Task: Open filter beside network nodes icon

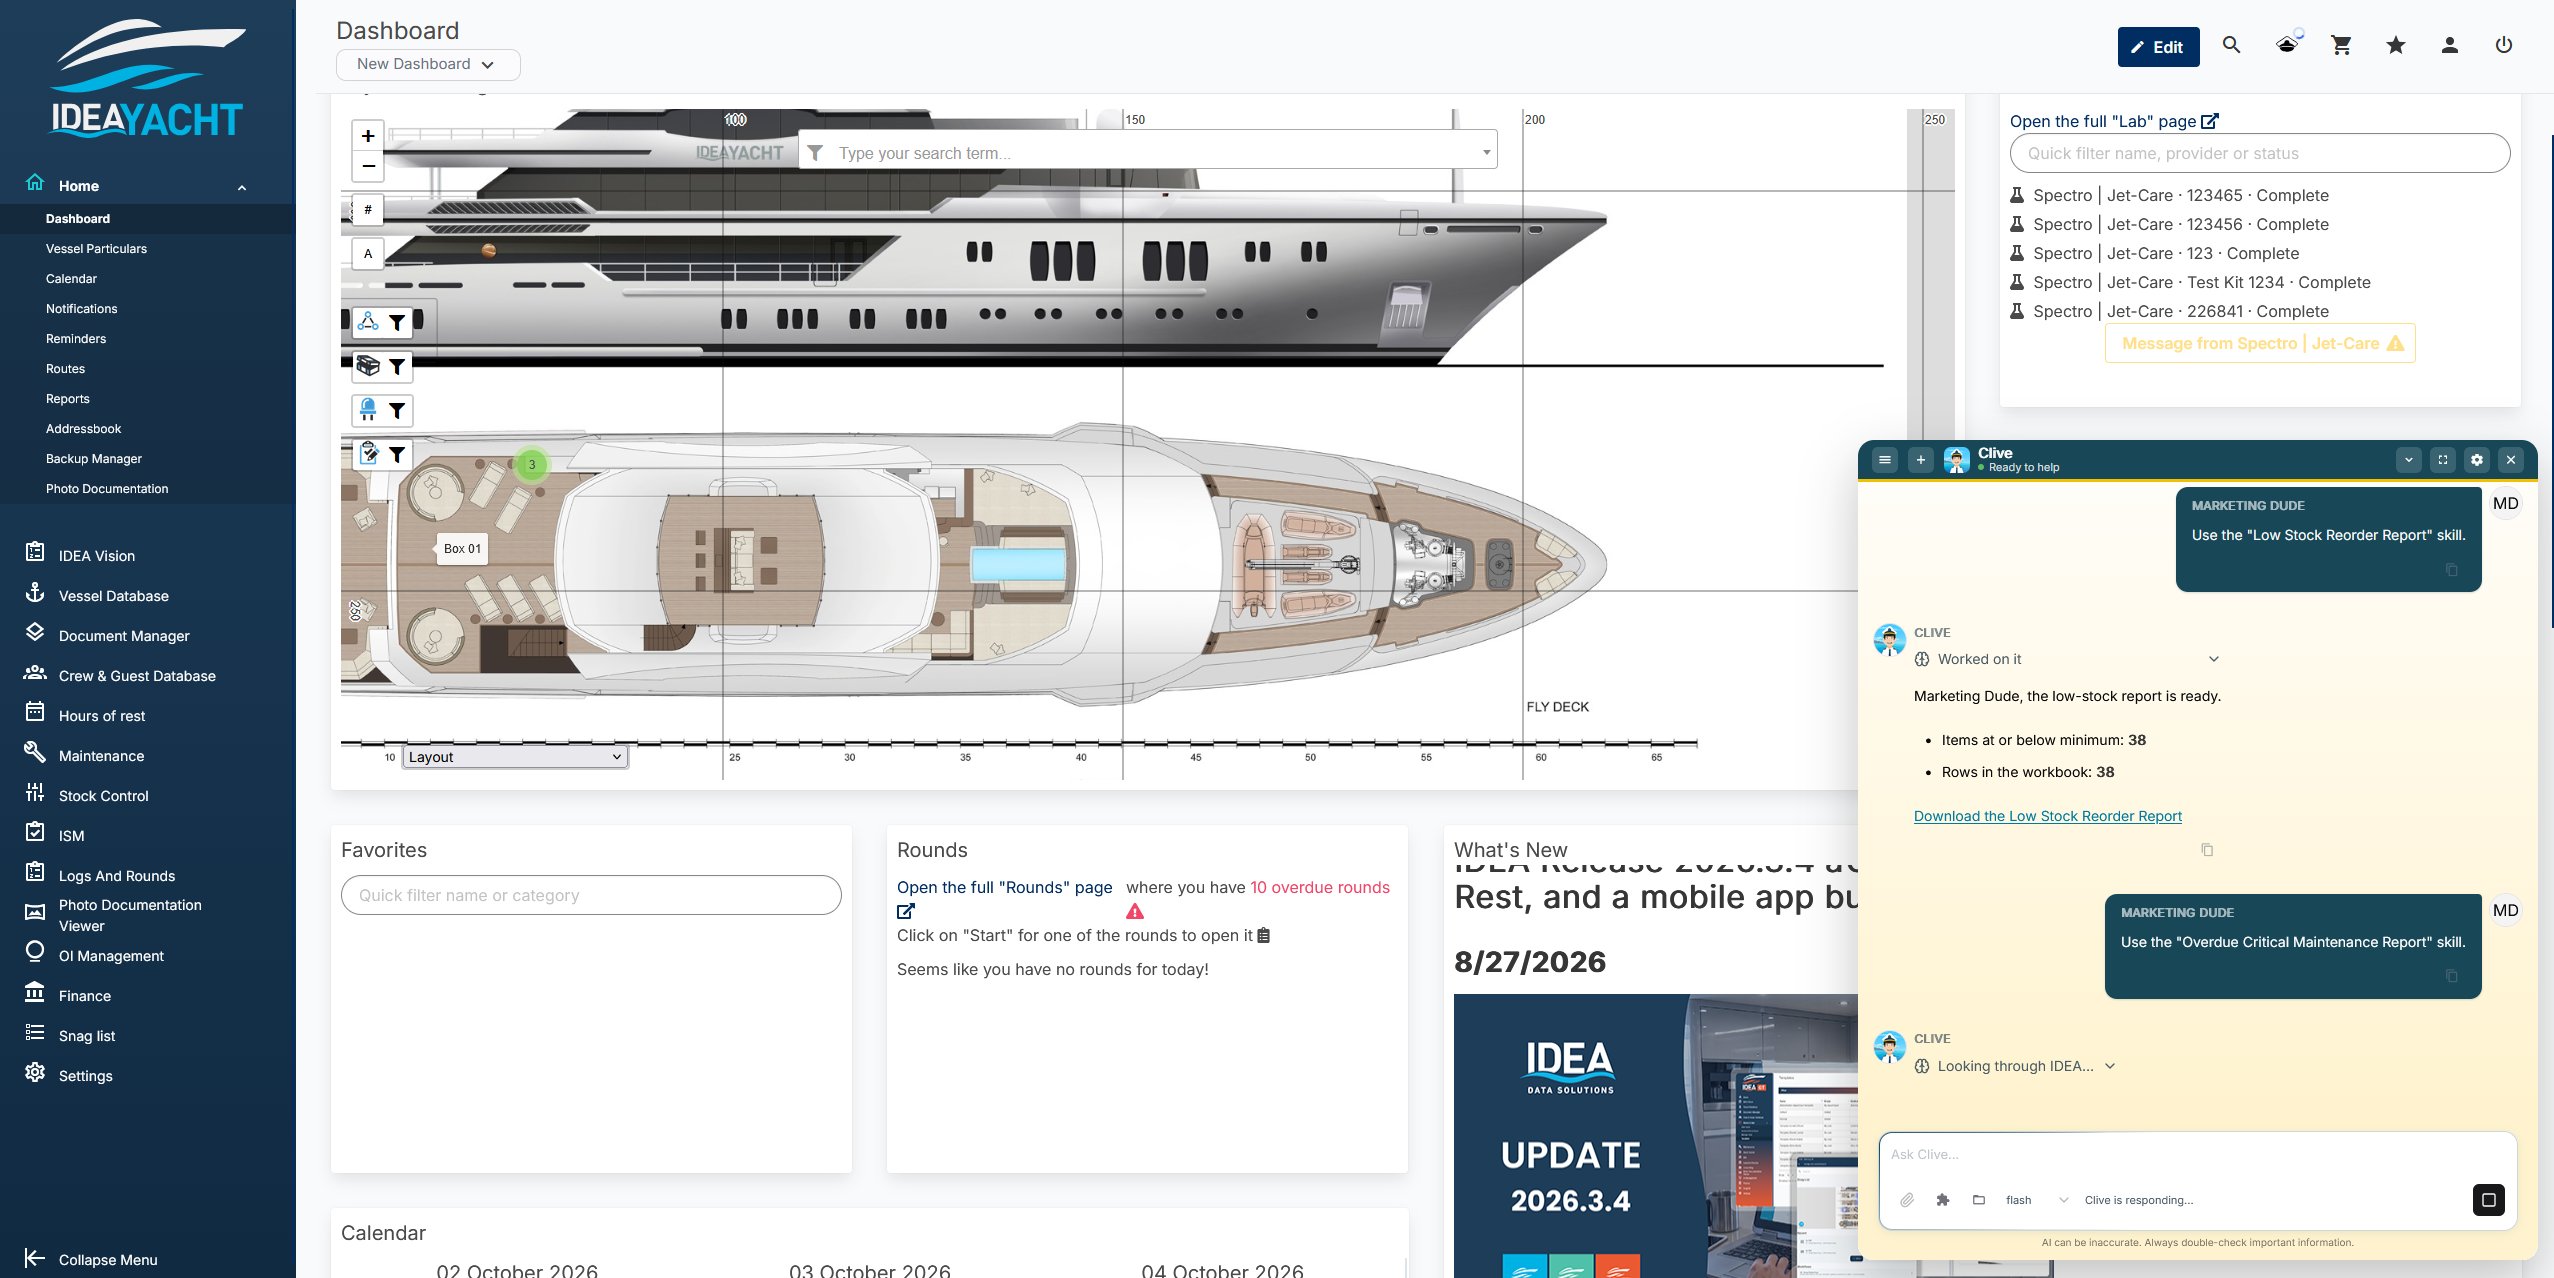Action: point(397,322)
